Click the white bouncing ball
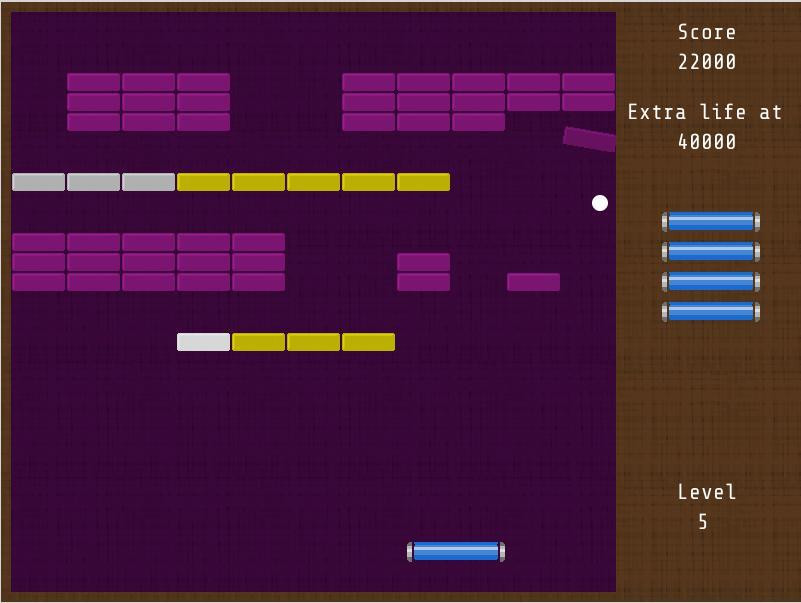This screenshot has width=801, height=603. click(600, 203)
